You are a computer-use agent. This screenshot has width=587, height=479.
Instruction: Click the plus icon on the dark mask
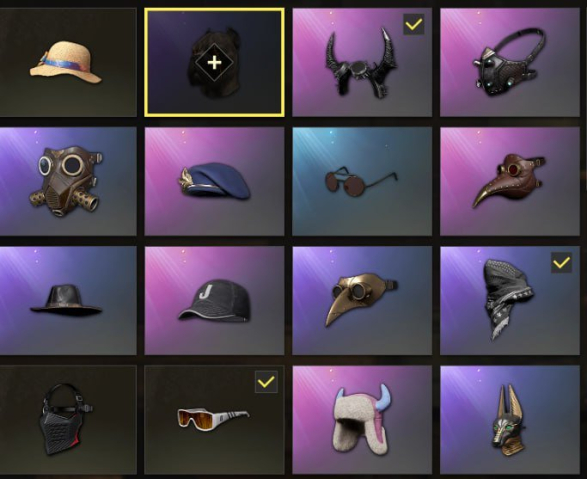coord(214,62)
